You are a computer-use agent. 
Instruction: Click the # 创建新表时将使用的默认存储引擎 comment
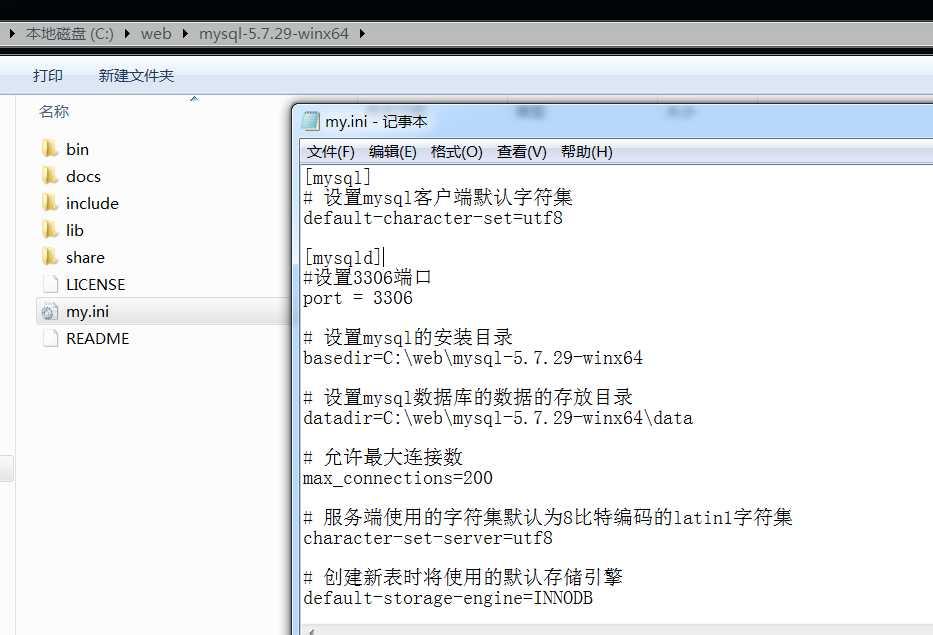(x=463, y=577)
